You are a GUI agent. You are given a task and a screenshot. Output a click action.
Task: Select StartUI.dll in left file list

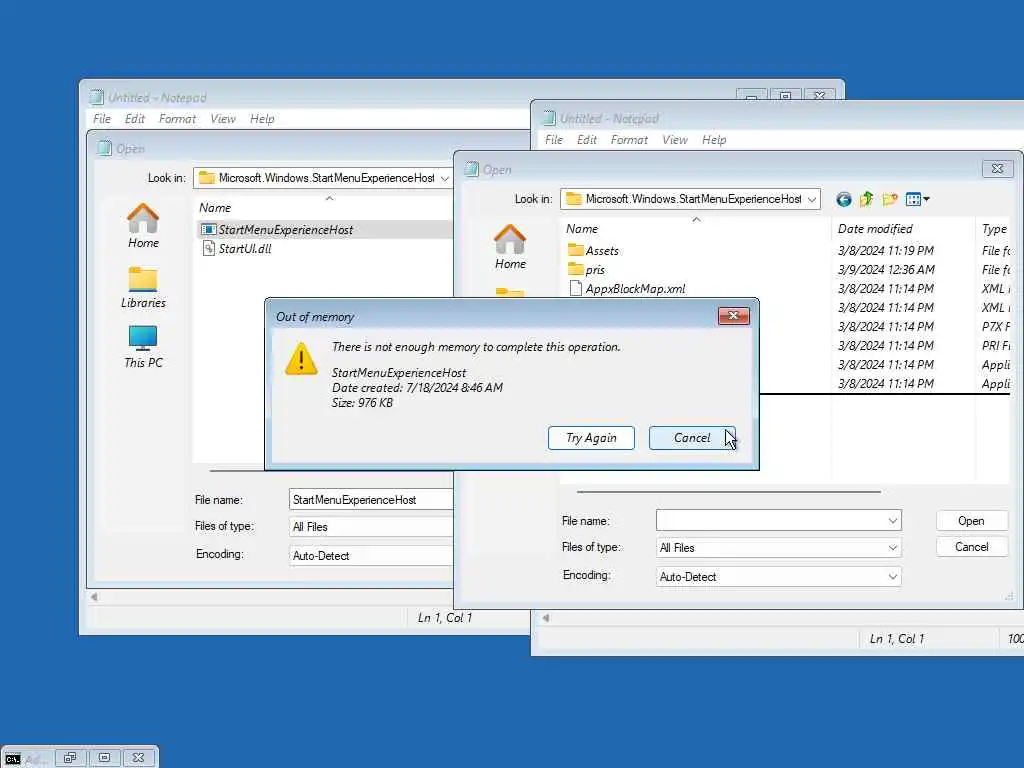coord(236,249)
